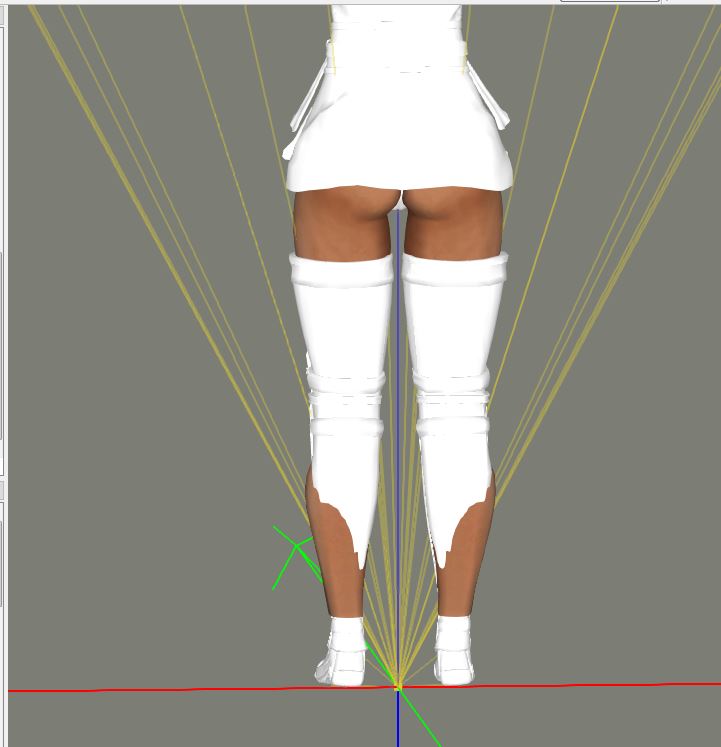The image size is (721, 747).
Task: Click the scene origin point on the red axis
Action: pyautogui.click(x=398, y=687)
